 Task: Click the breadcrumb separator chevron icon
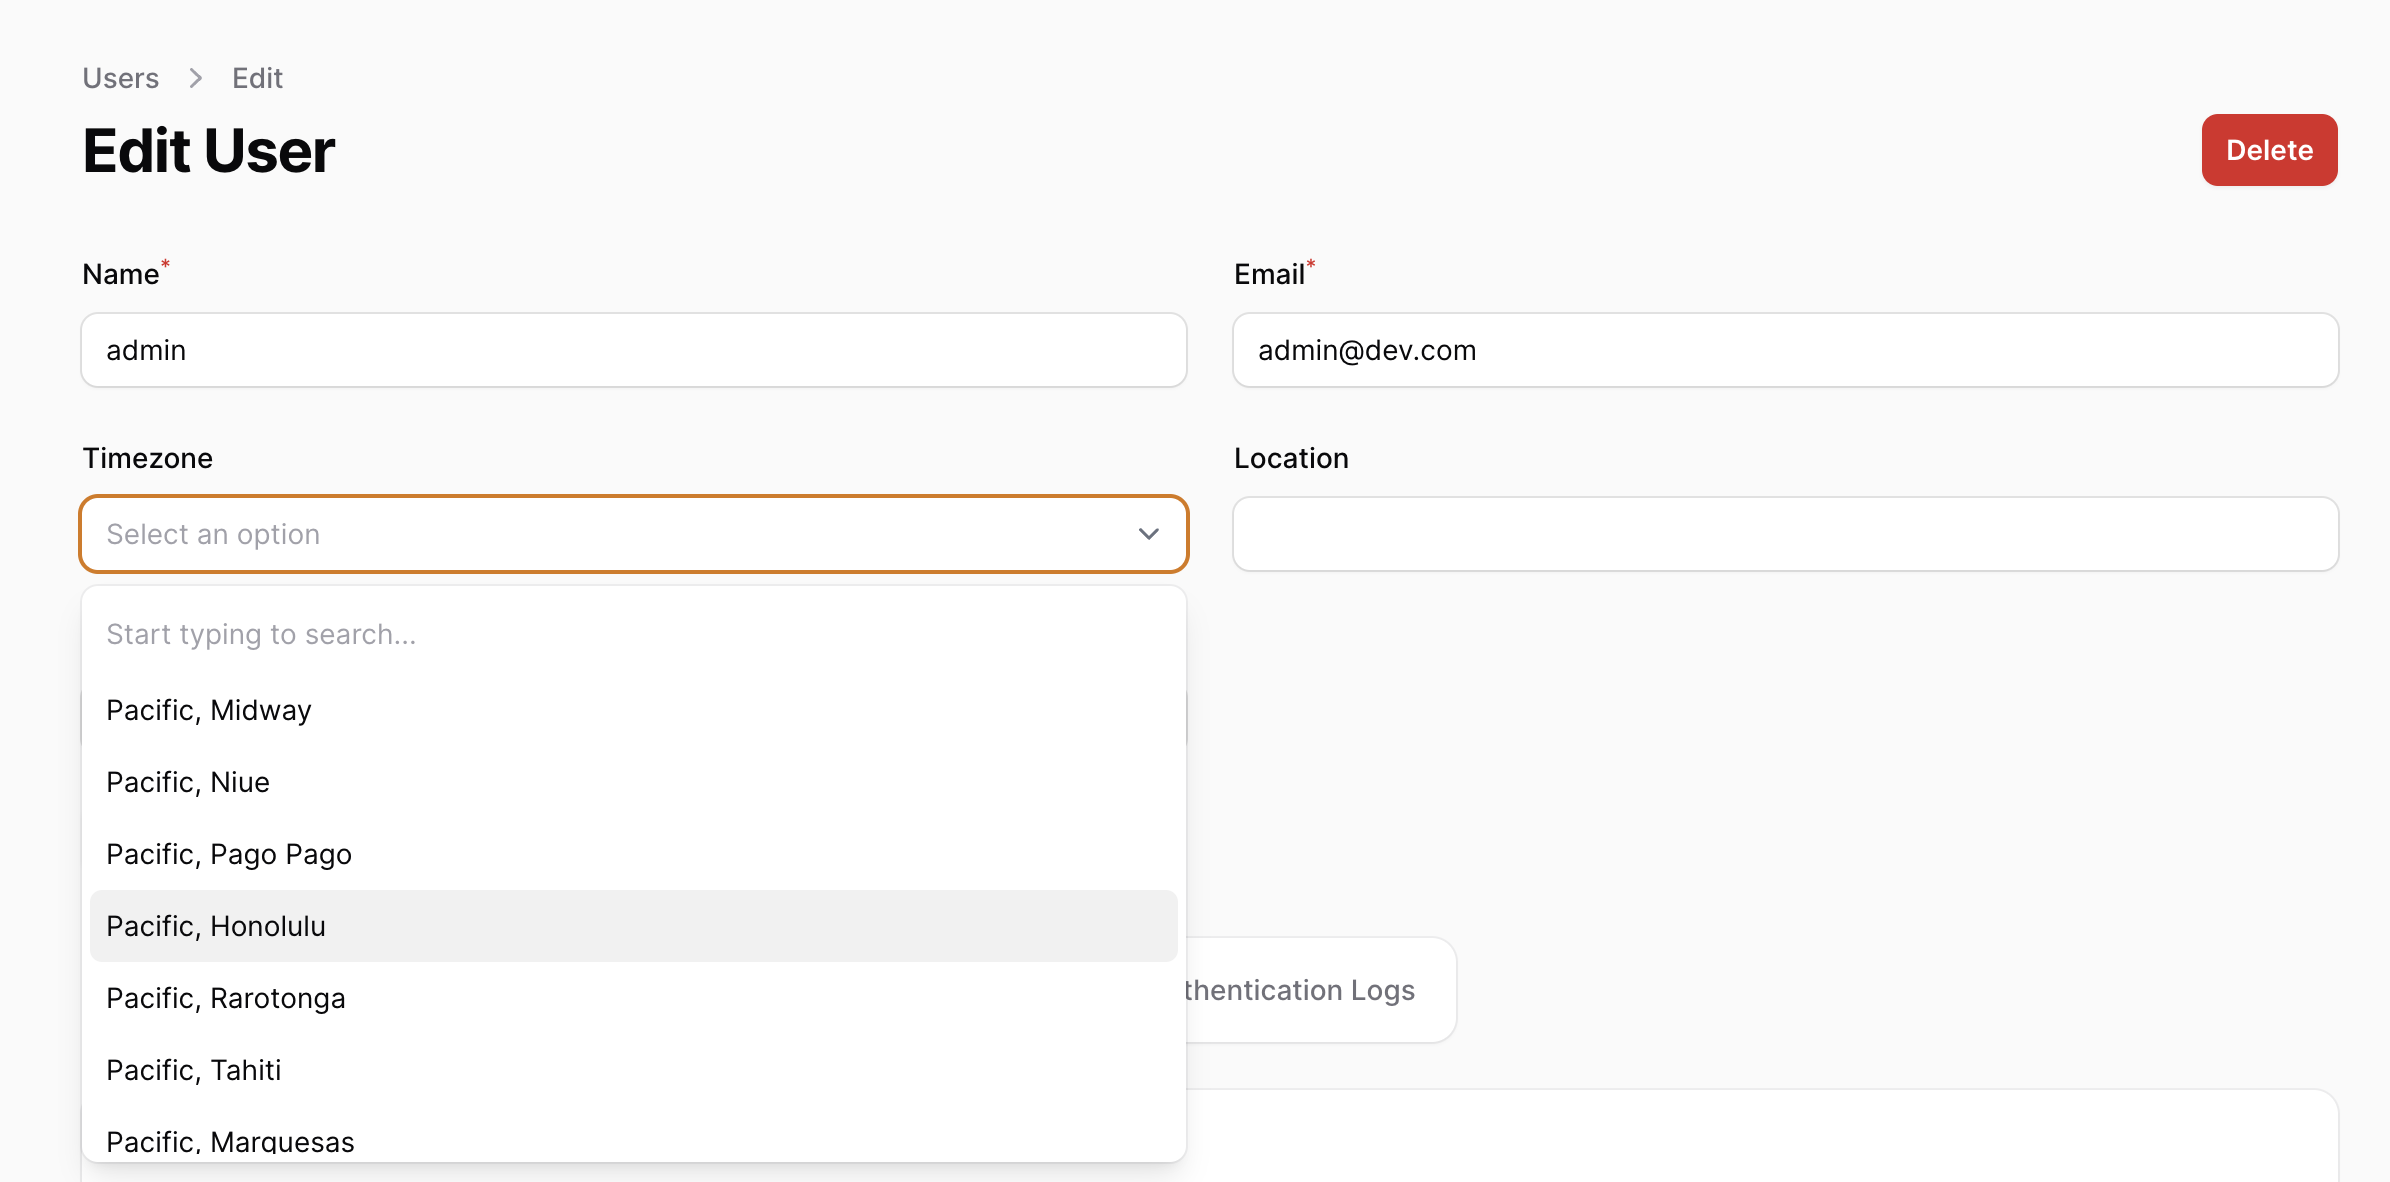(196, 78)
